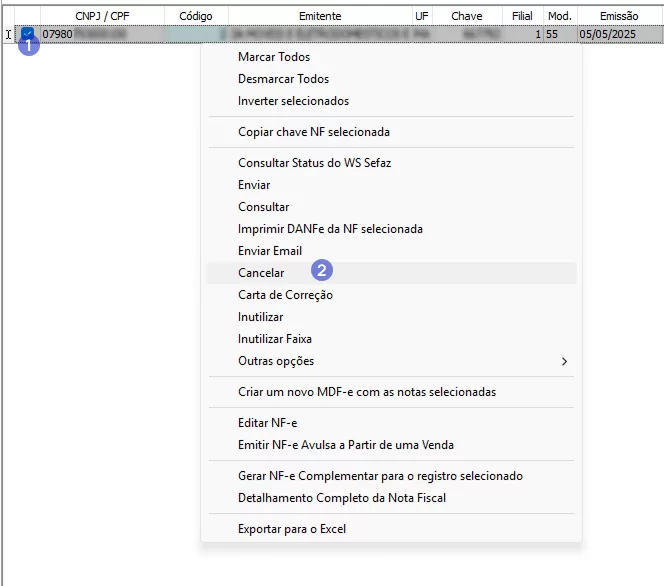Viewport: 664px width, 586px height.
Task: Select Cancelar in the context menu
Action: click(261, 273)
